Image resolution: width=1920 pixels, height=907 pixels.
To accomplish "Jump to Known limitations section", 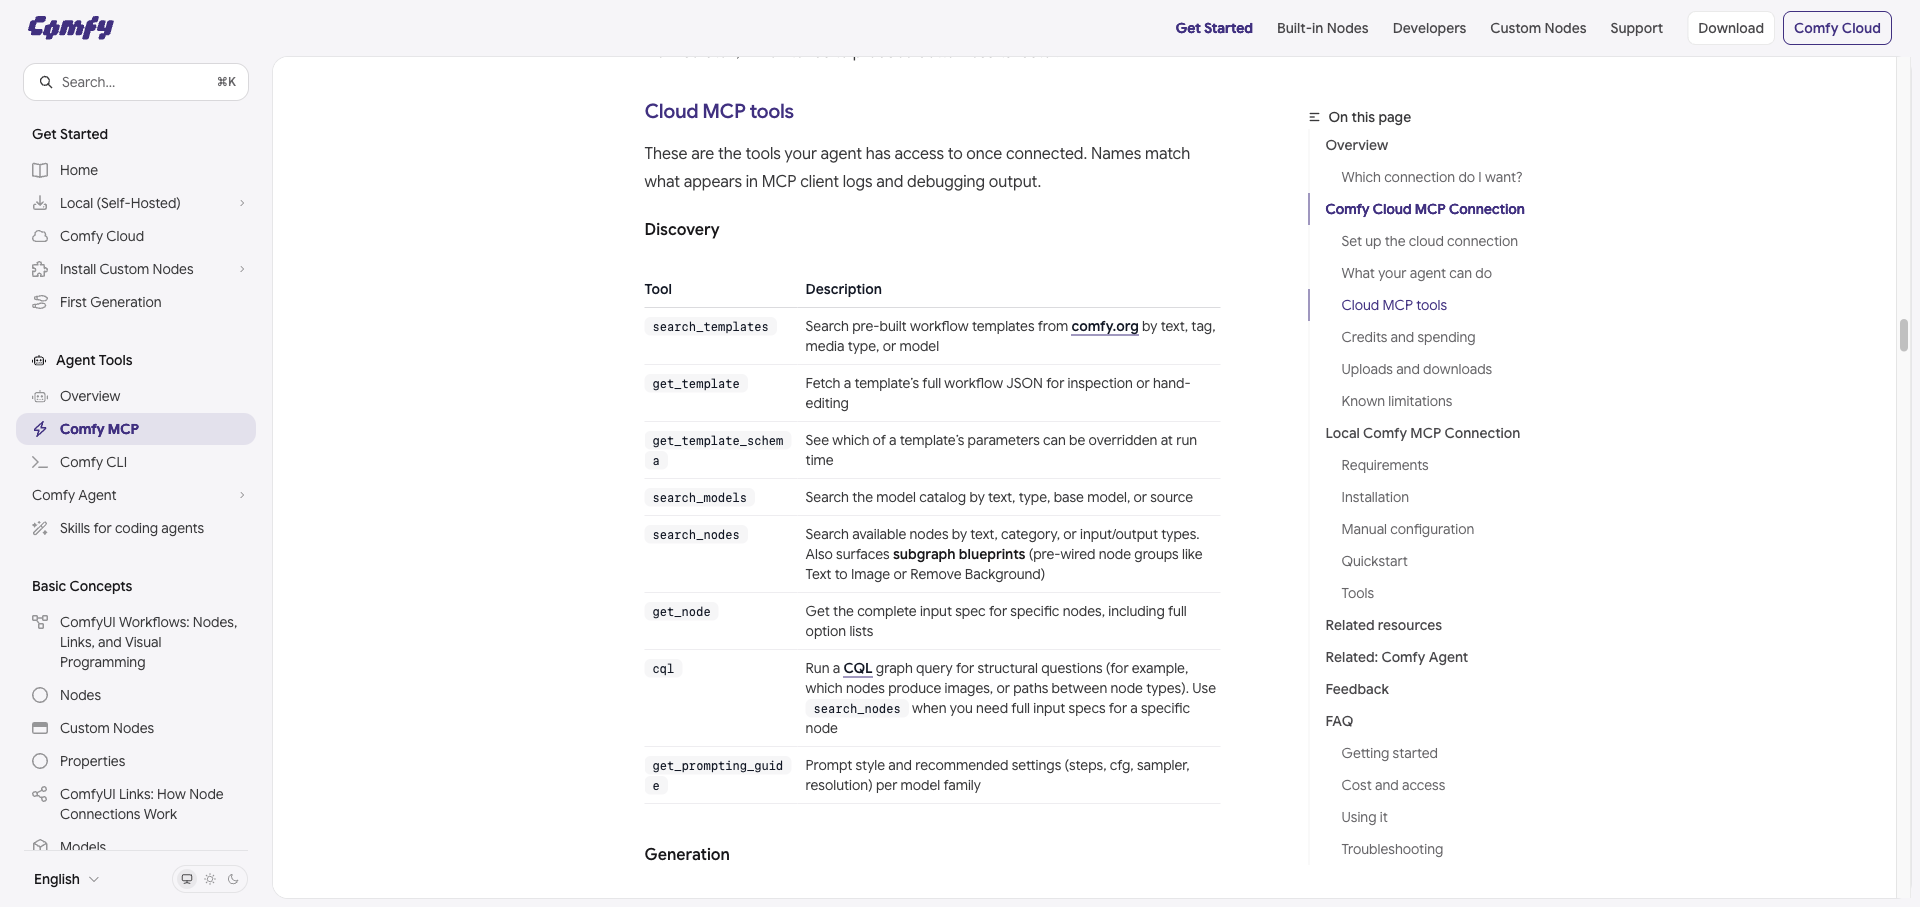I will point(1396,401).
